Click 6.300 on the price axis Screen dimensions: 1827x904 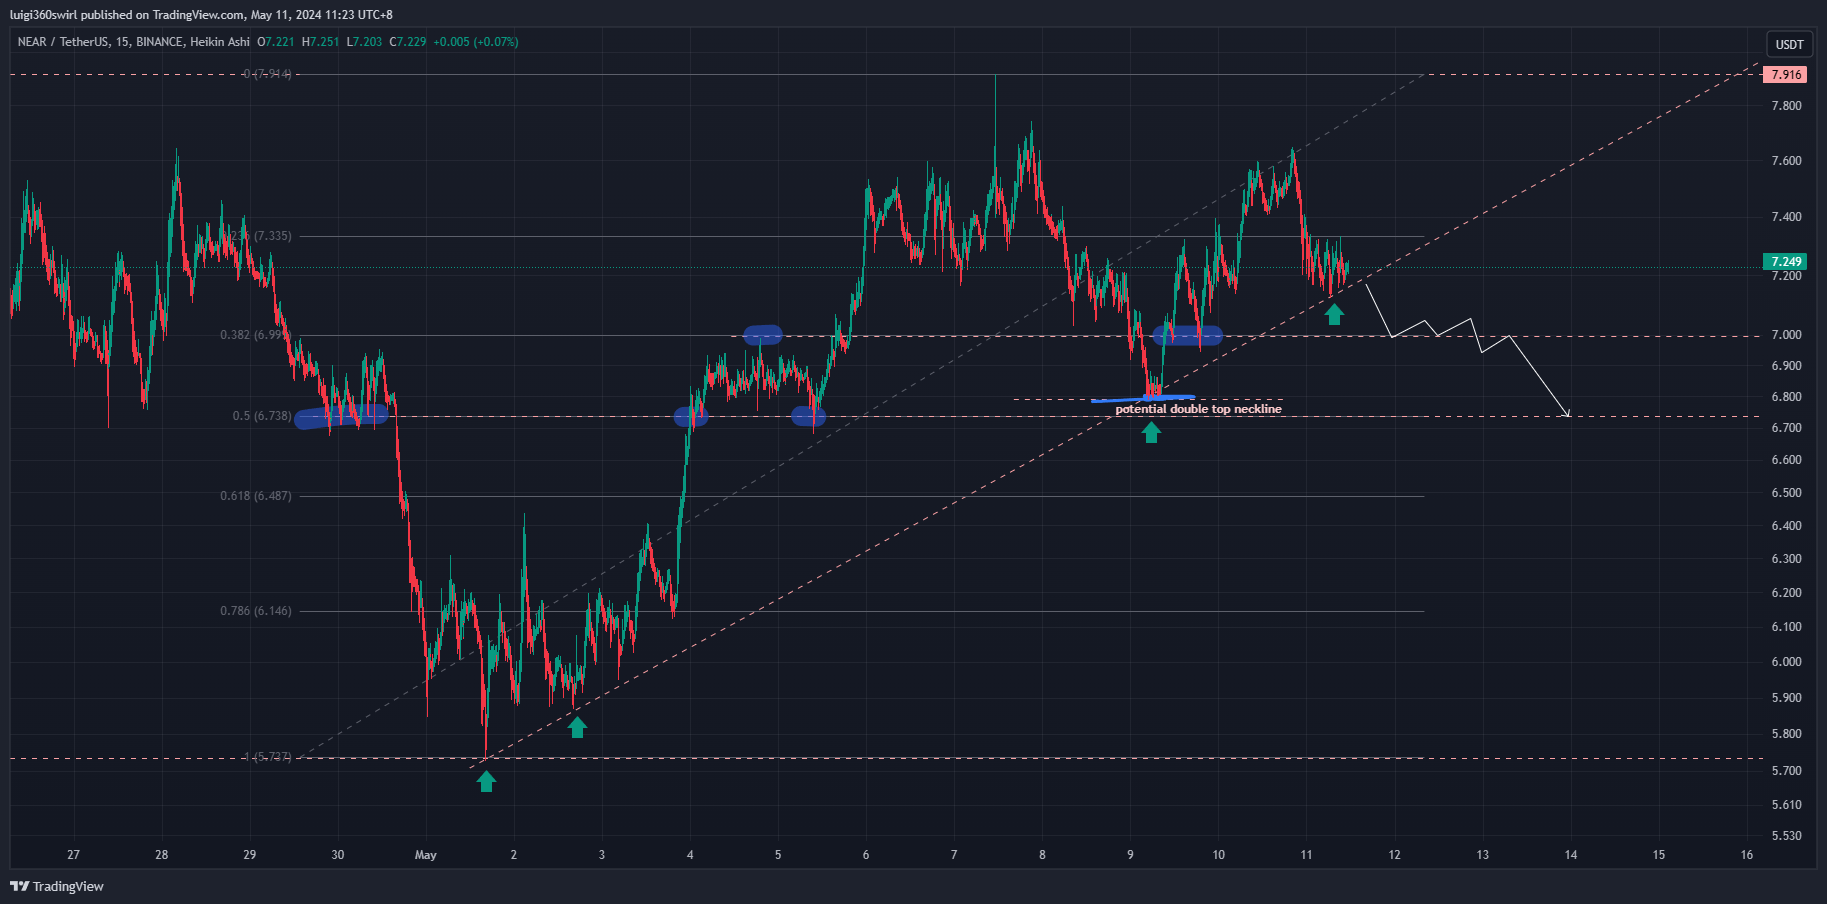[1786, 559]
